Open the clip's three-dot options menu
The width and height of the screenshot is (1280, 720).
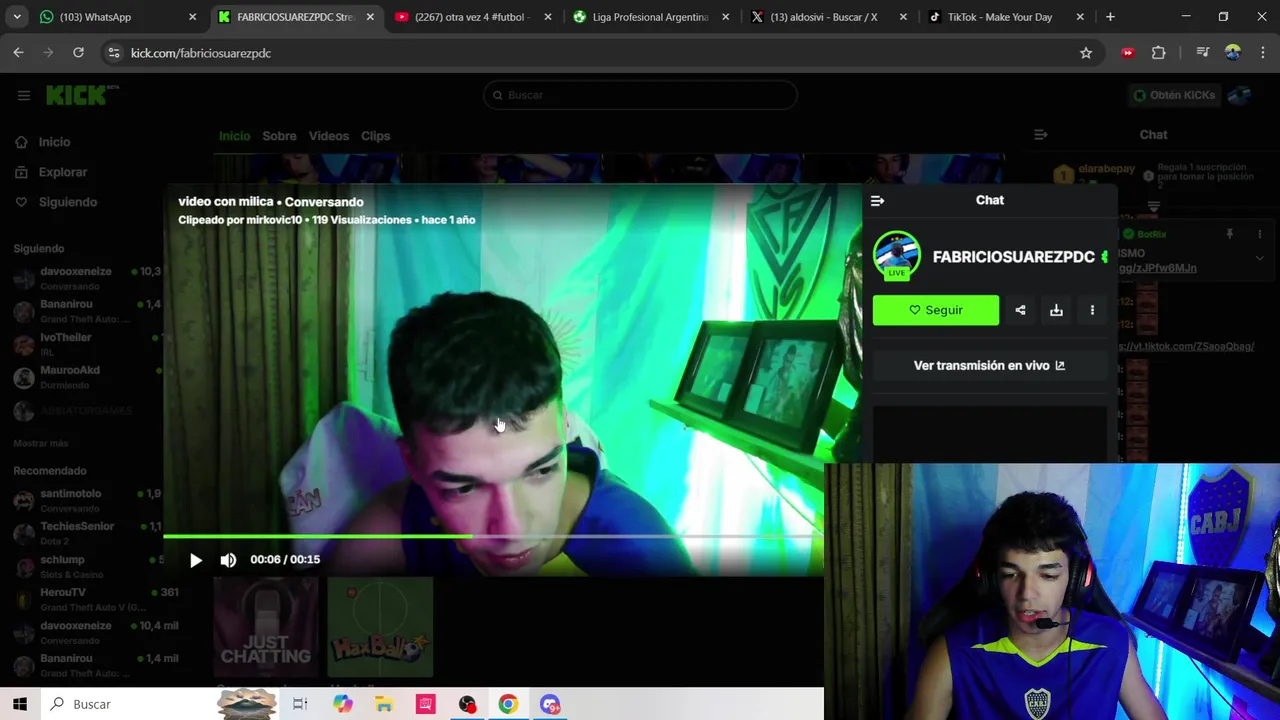coord(1092,310)
